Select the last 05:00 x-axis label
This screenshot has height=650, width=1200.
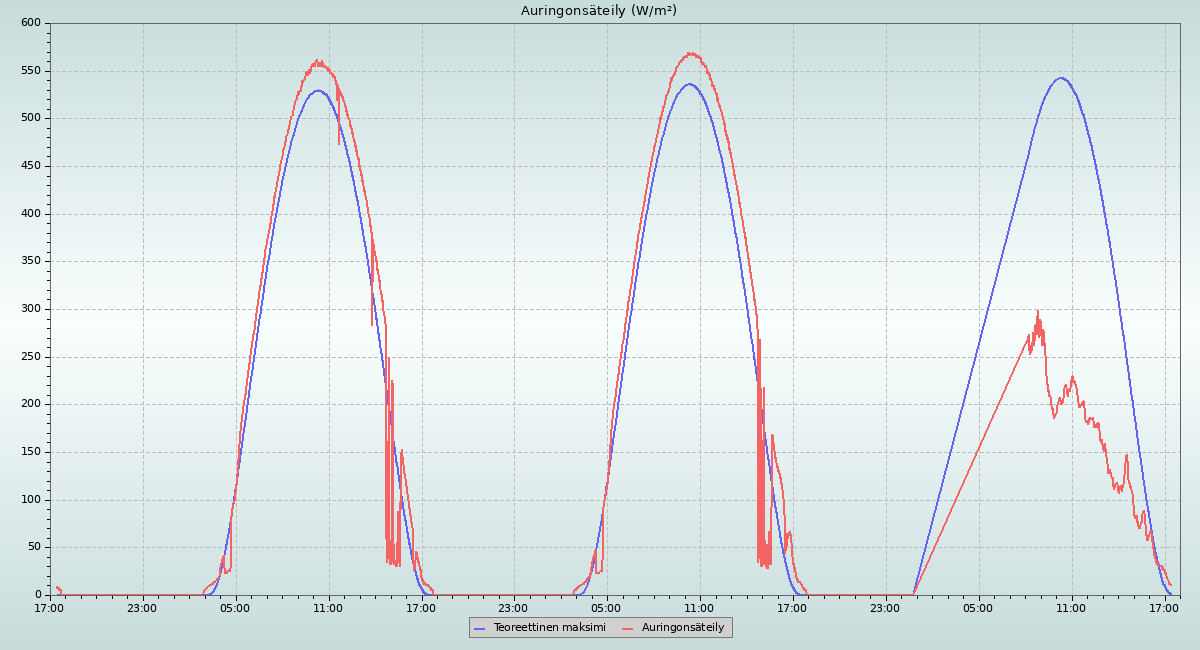(x=979, y=608)
